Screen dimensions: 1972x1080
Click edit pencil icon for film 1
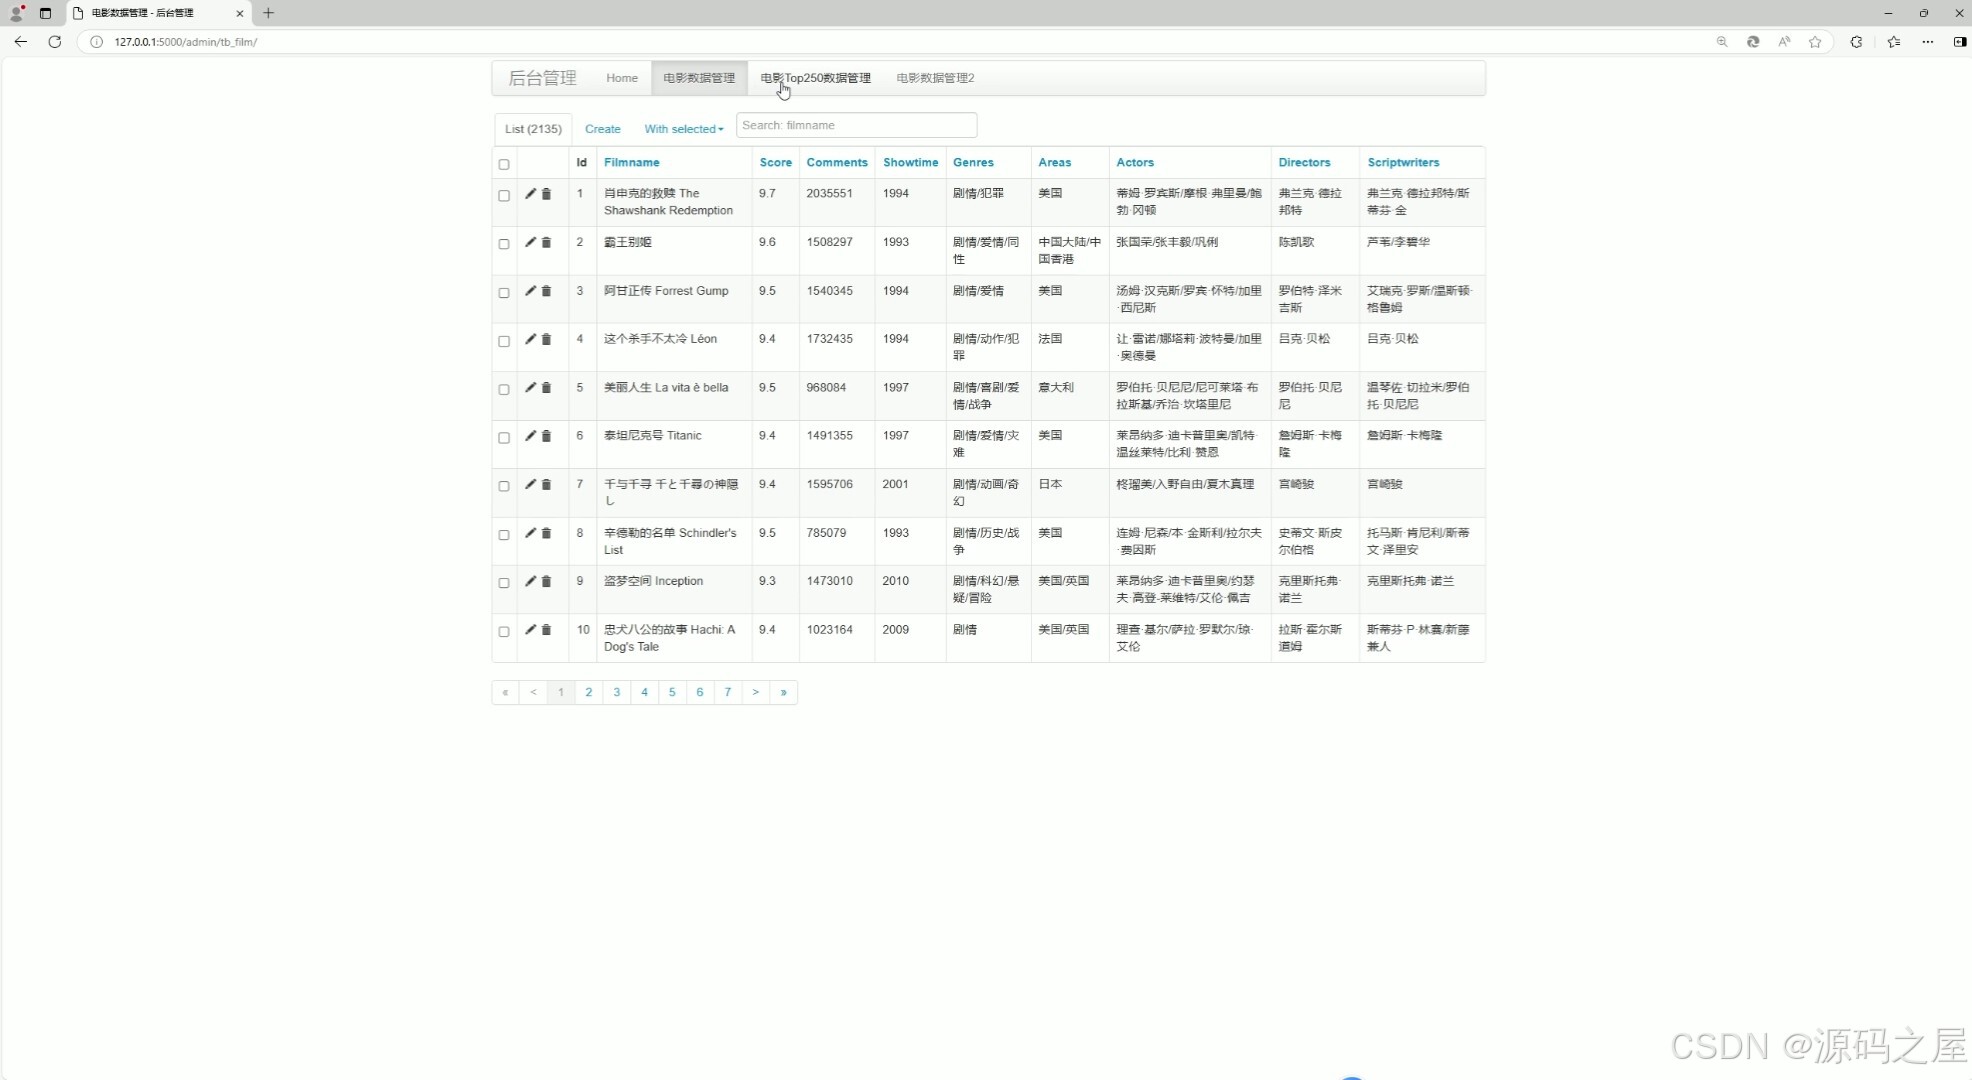pos(530,194)
